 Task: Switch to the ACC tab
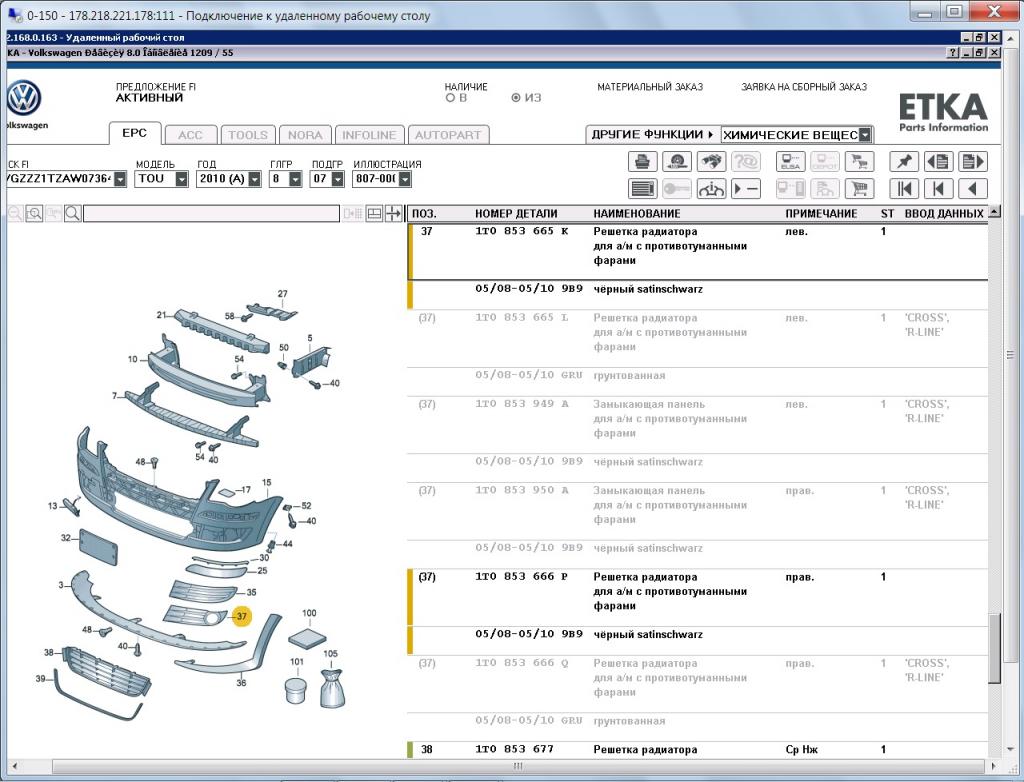pyautogui.click(x=190, y=135)
